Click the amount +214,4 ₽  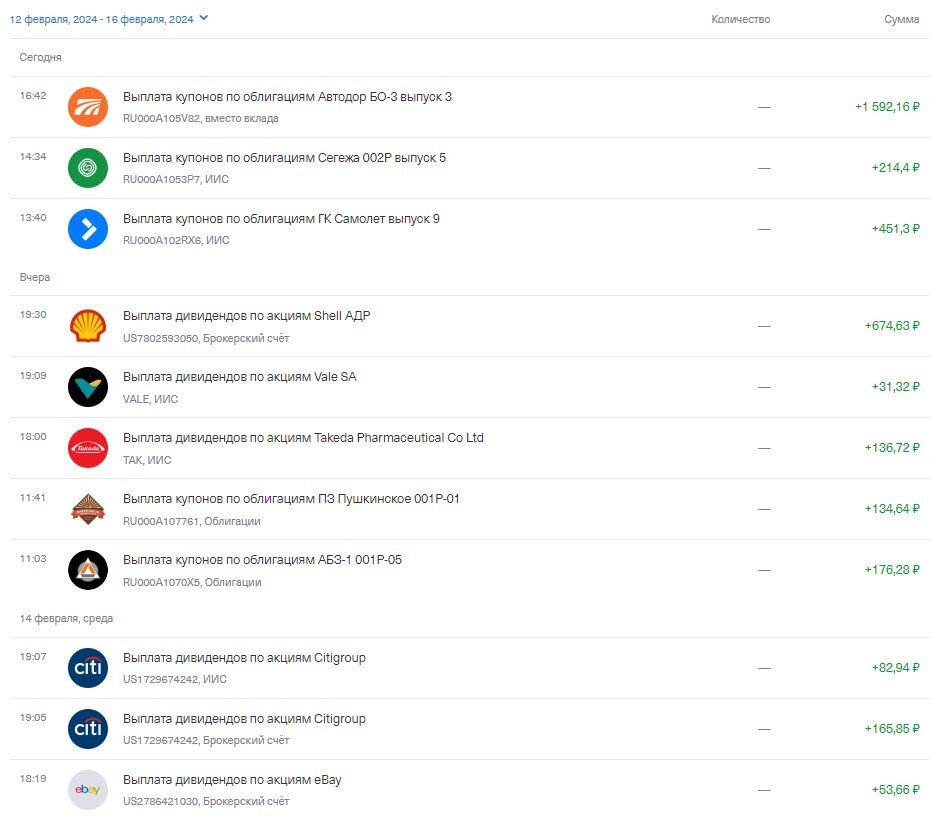896,168
